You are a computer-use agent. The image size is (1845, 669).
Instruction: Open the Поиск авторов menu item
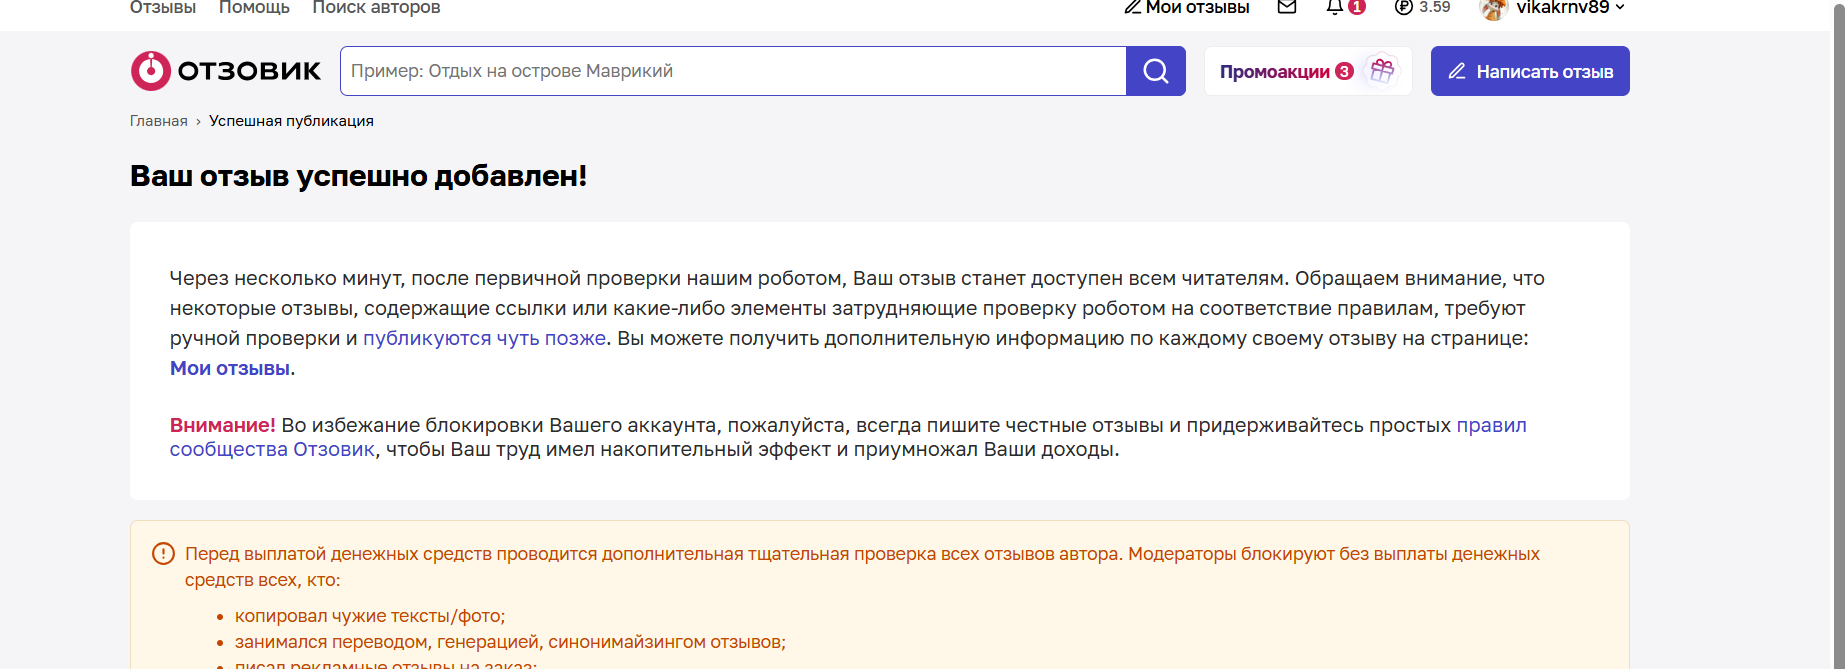(376, 8)
